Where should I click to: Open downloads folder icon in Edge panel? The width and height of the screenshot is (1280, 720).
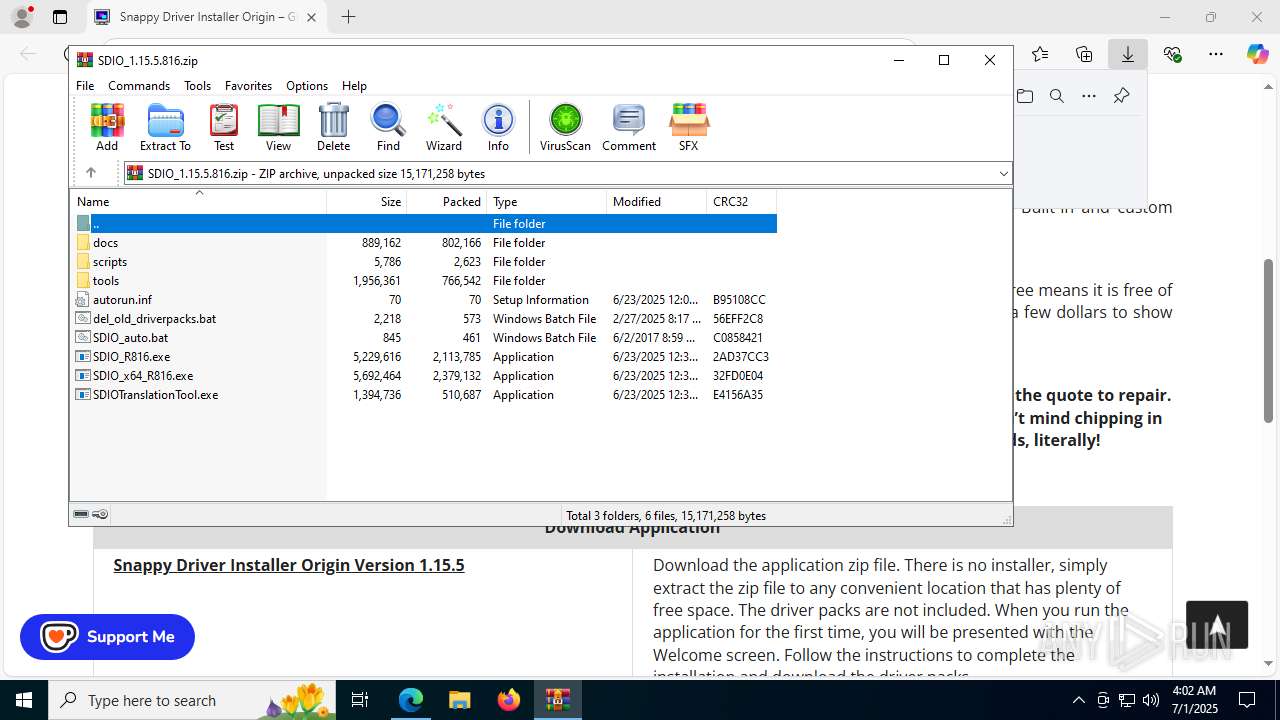coord(1025,96)
